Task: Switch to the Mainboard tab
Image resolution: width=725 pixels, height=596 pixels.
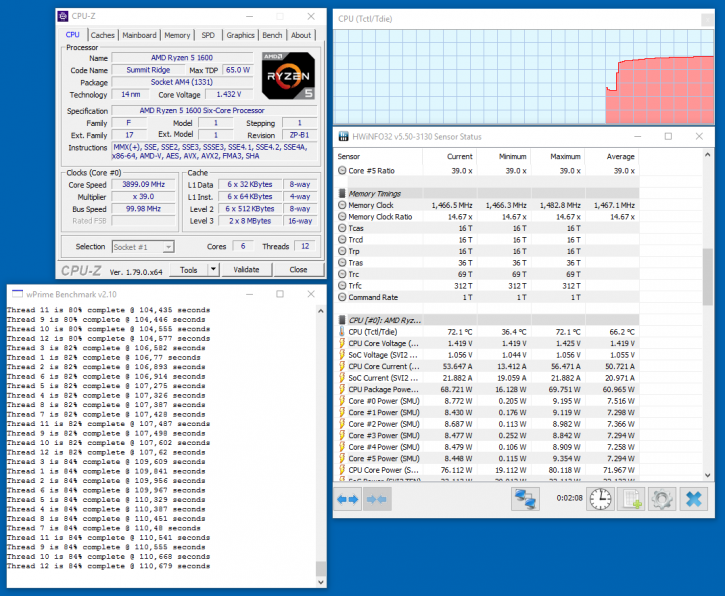Action: 139,35
